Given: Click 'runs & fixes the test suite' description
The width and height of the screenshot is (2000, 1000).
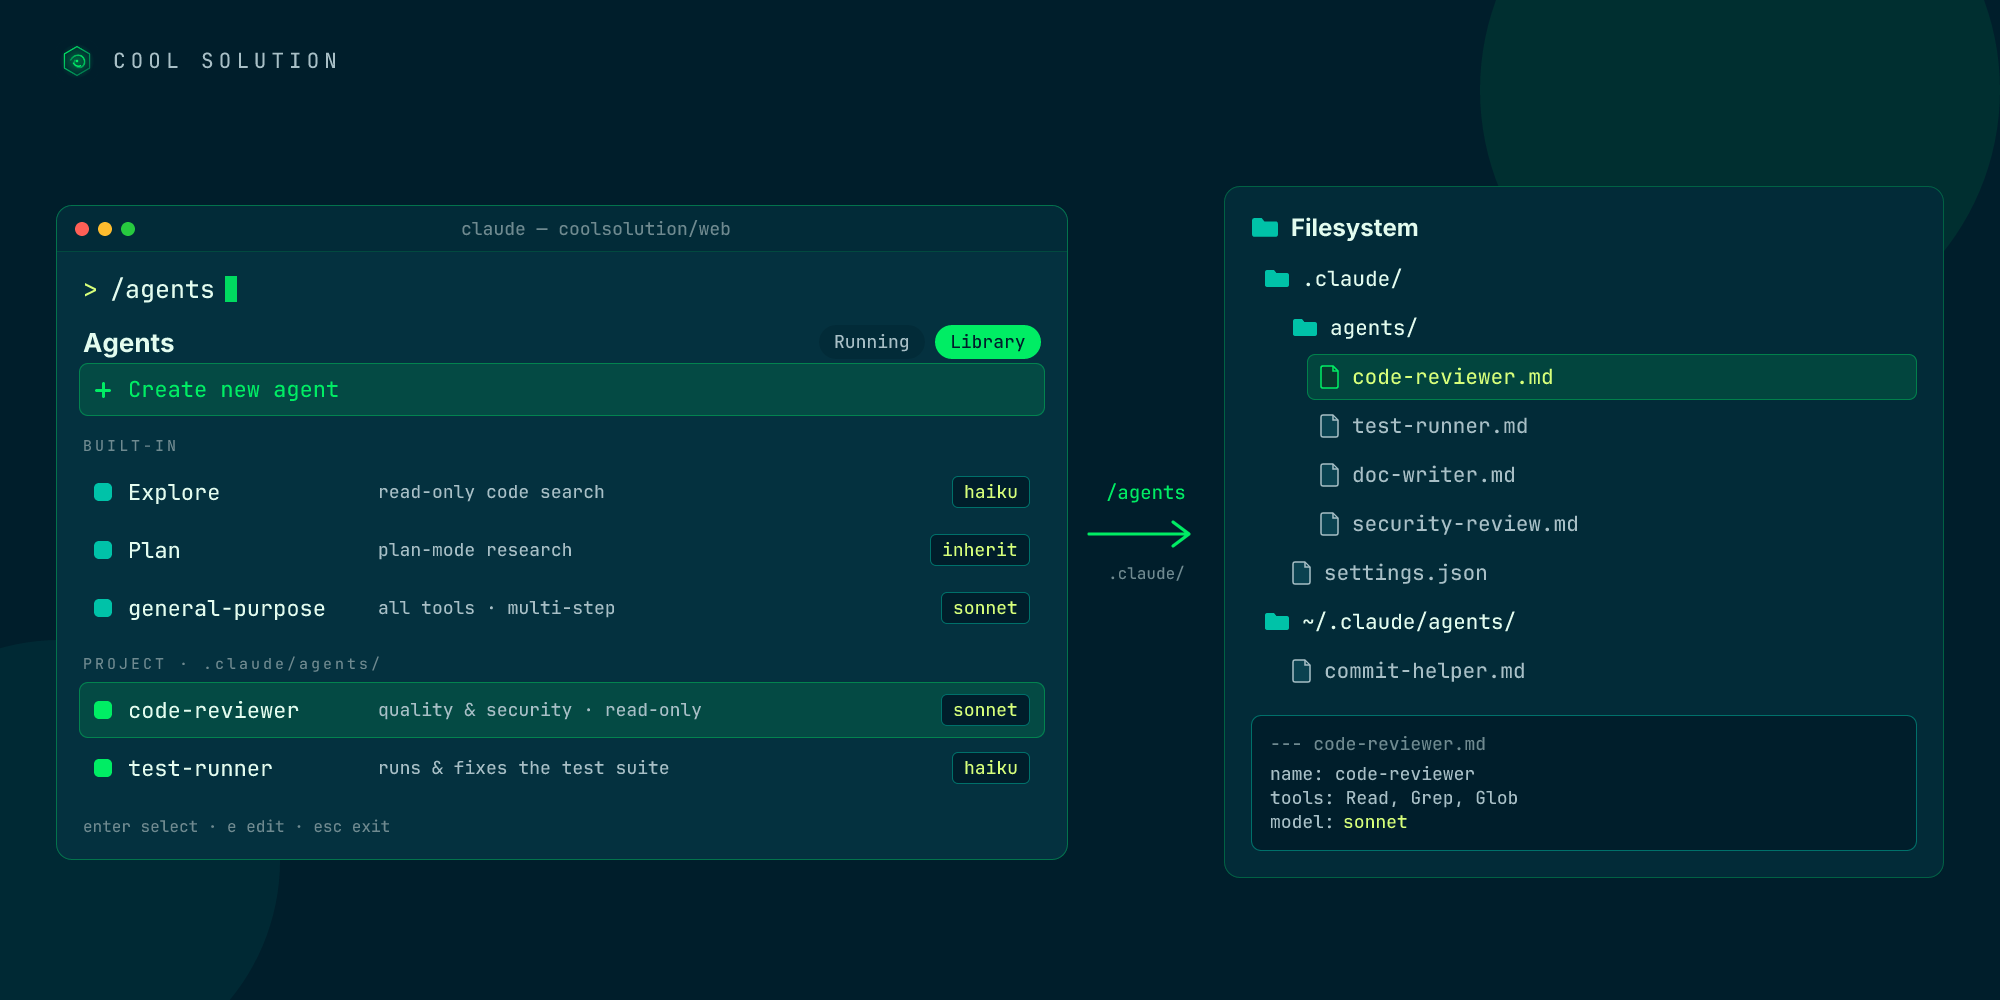Looking at the screenshot, I should tap(524, 768).
